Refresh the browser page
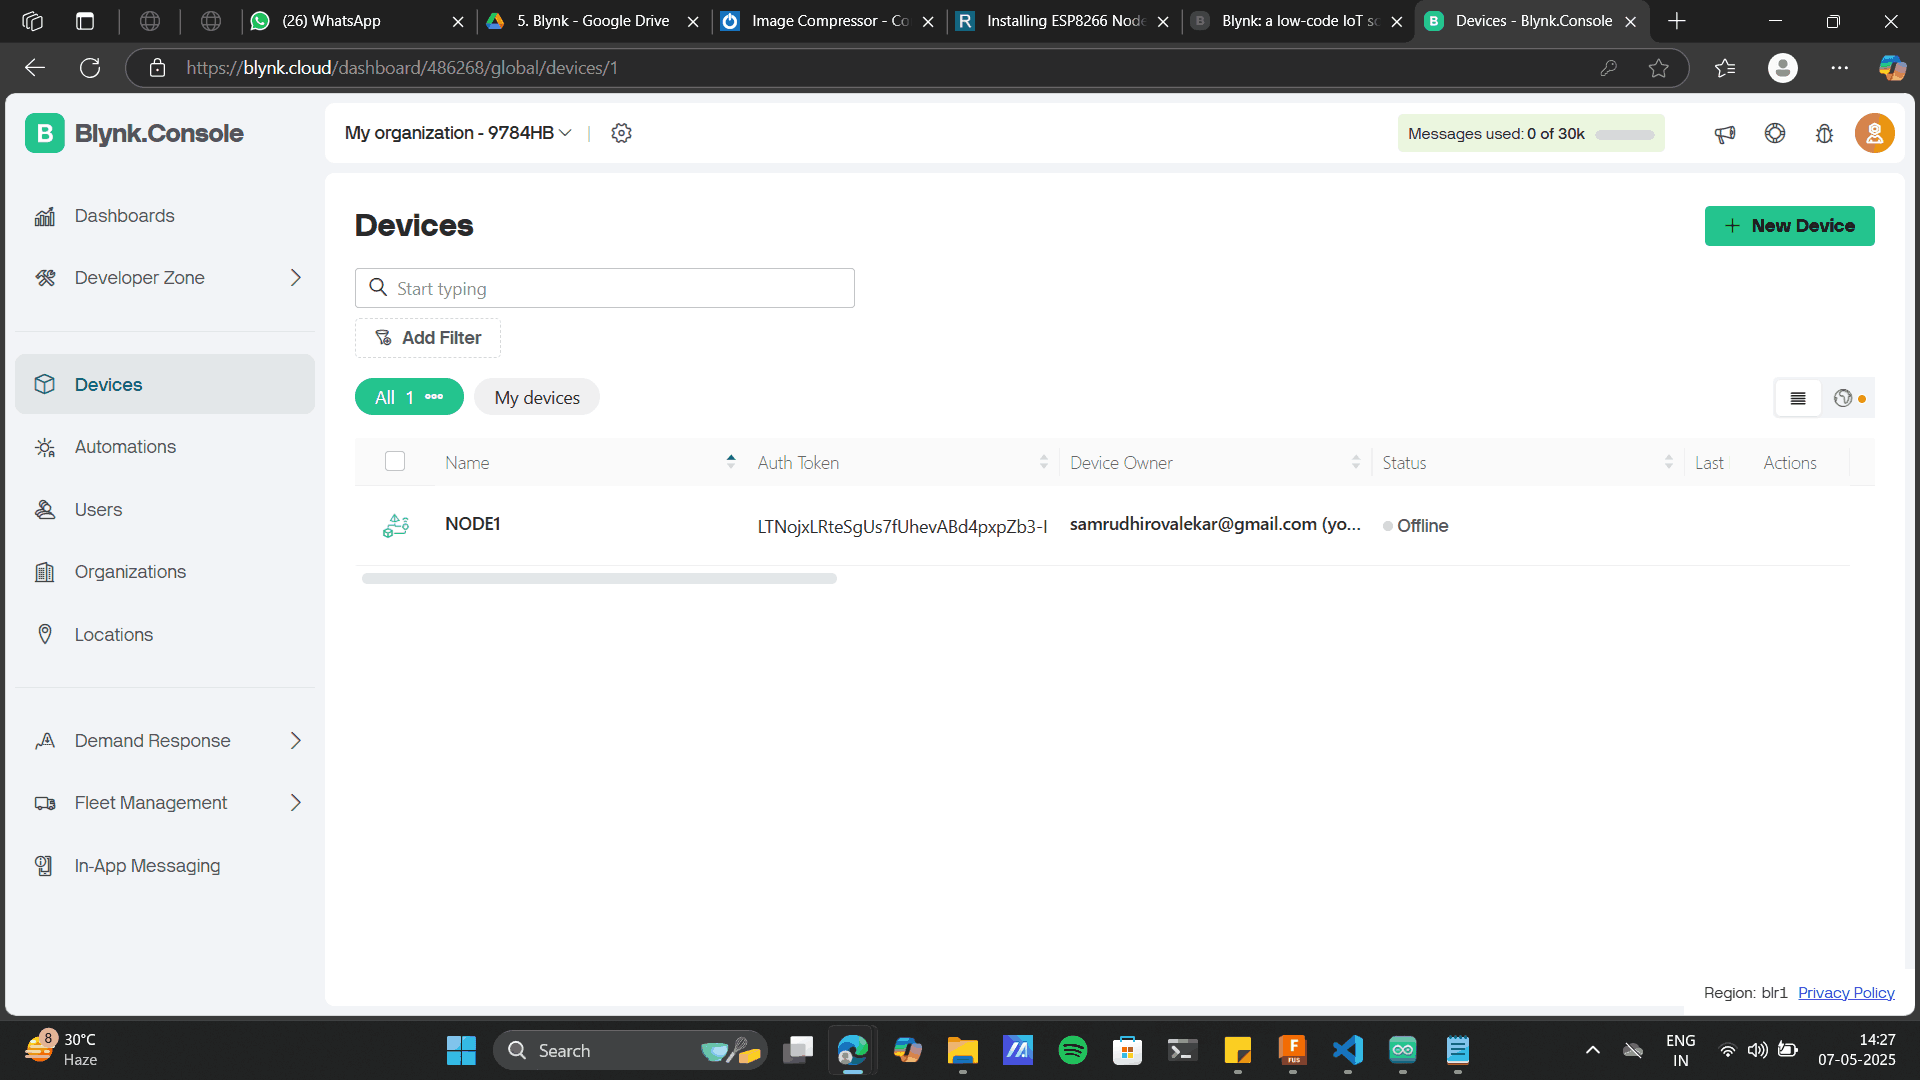Image resolution: width=1920 pixels, height=1080 pixels. pos(90,68)
